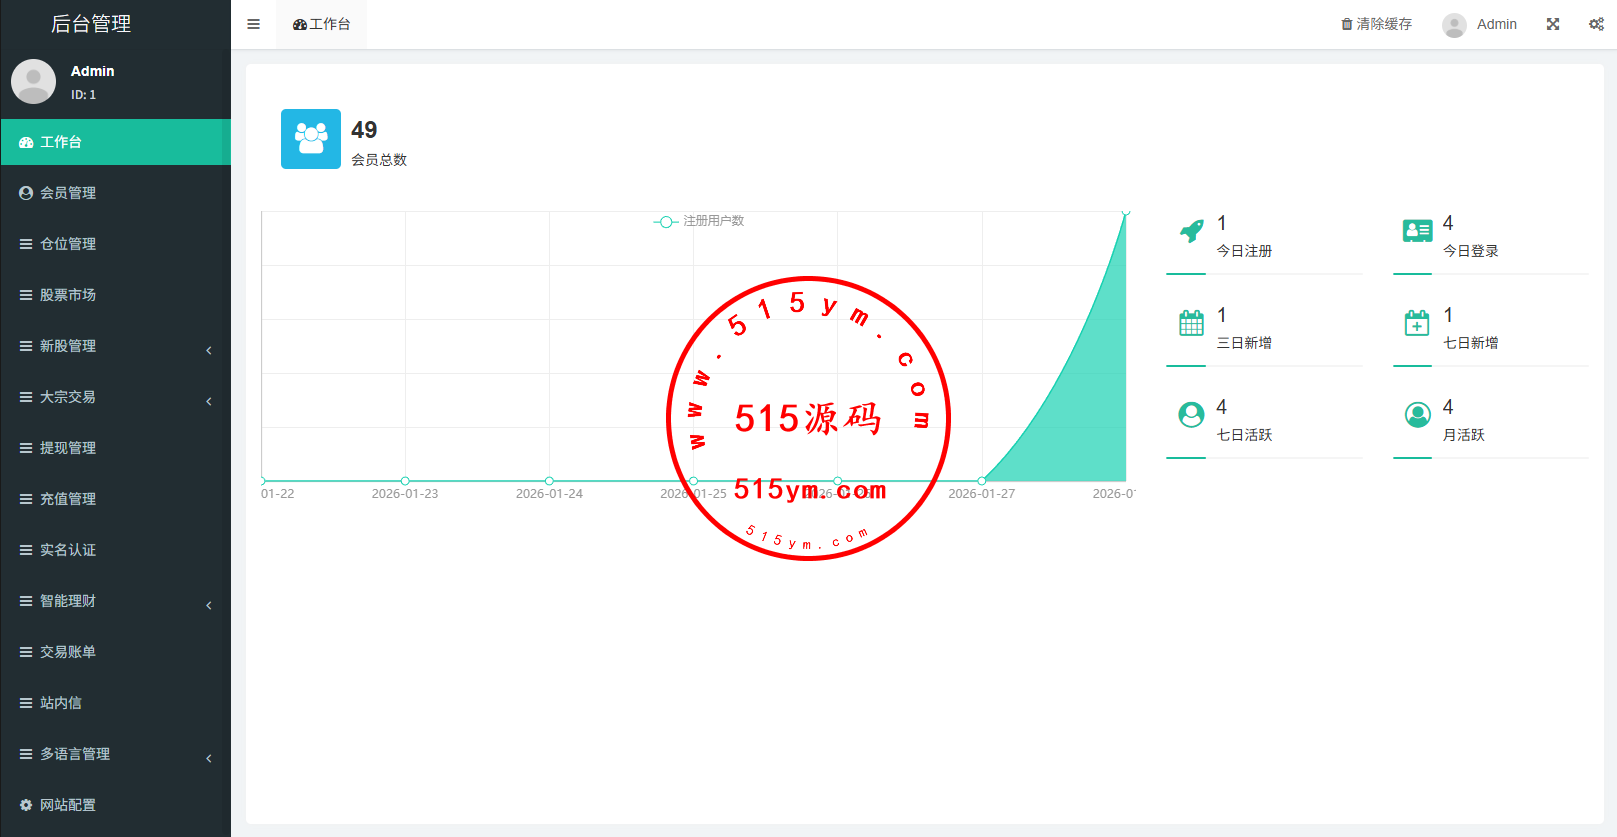Click the fullscreen toggle icon
Screen dimensions: 1617x837
[x=1553, y=24]
